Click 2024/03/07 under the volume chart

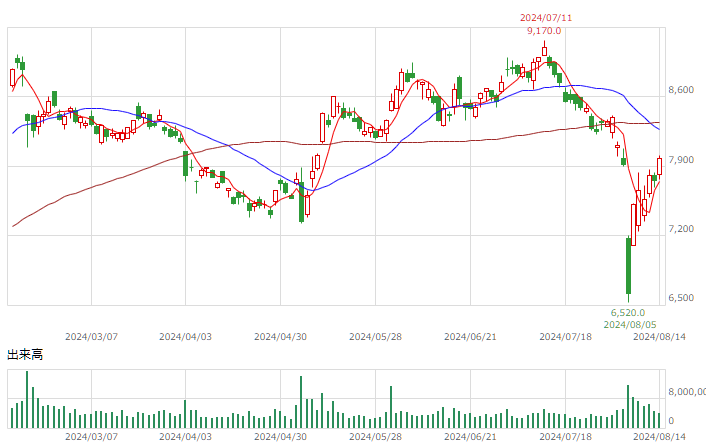(x=91, y=437)
